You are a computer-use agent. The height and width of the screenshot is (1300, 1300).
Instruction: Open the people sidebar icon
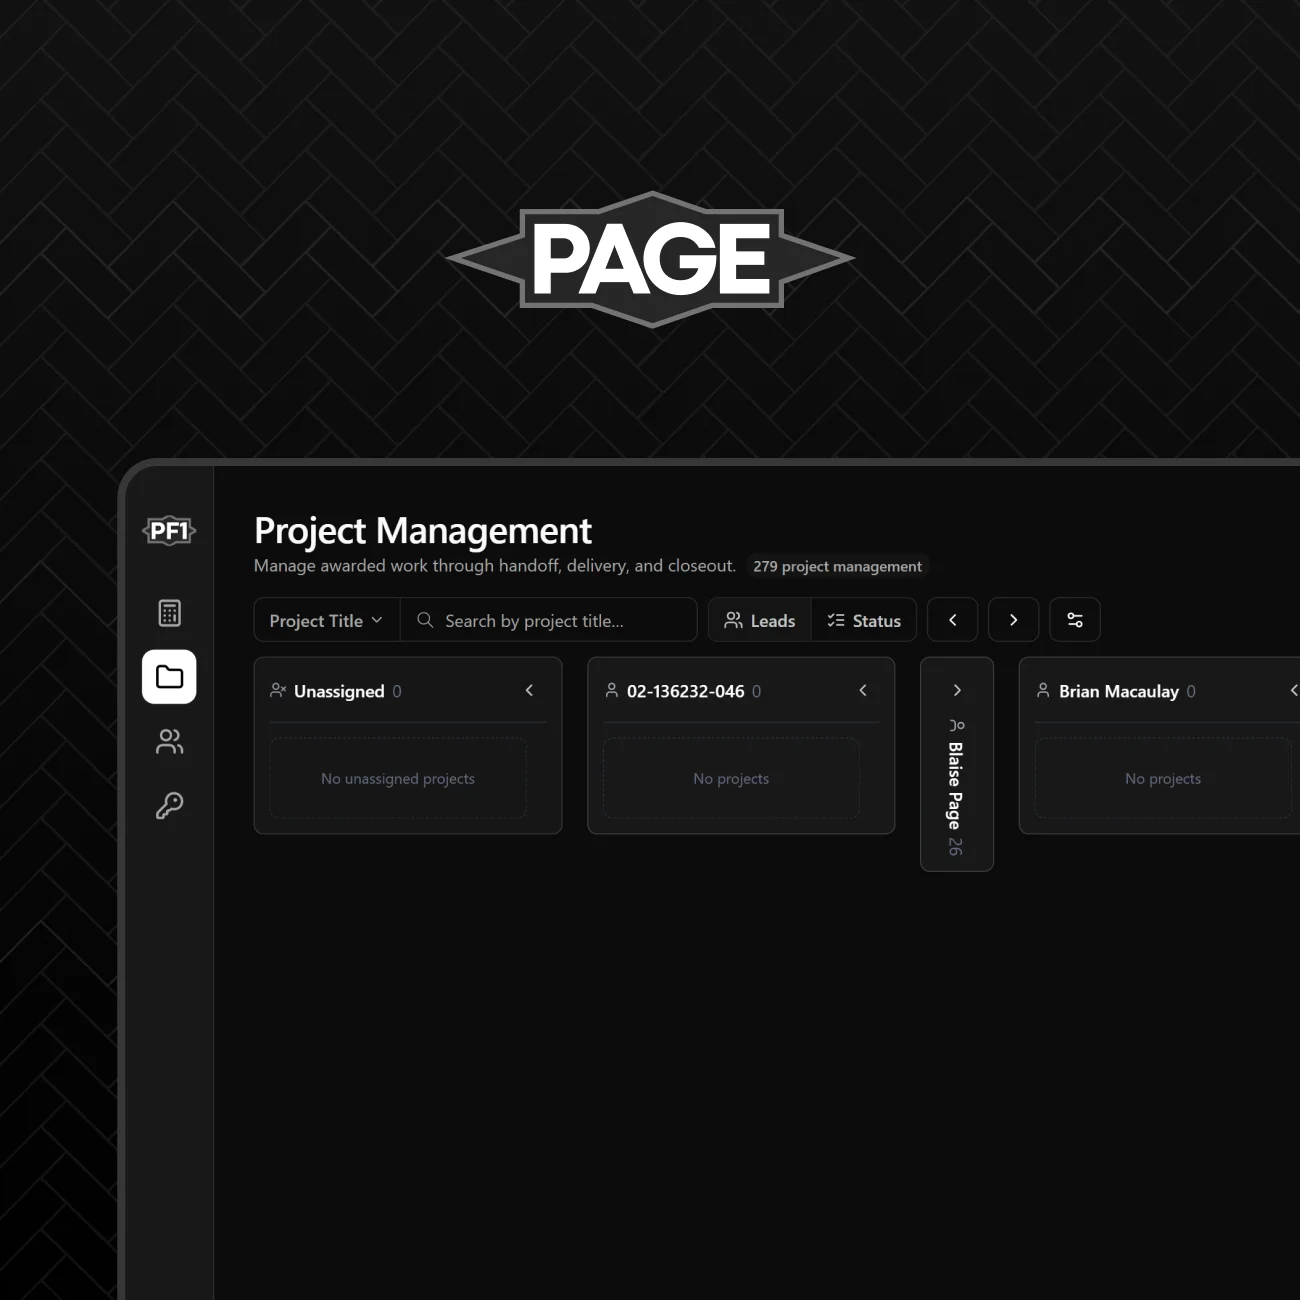pyautogui.click(x=170, y=741)
